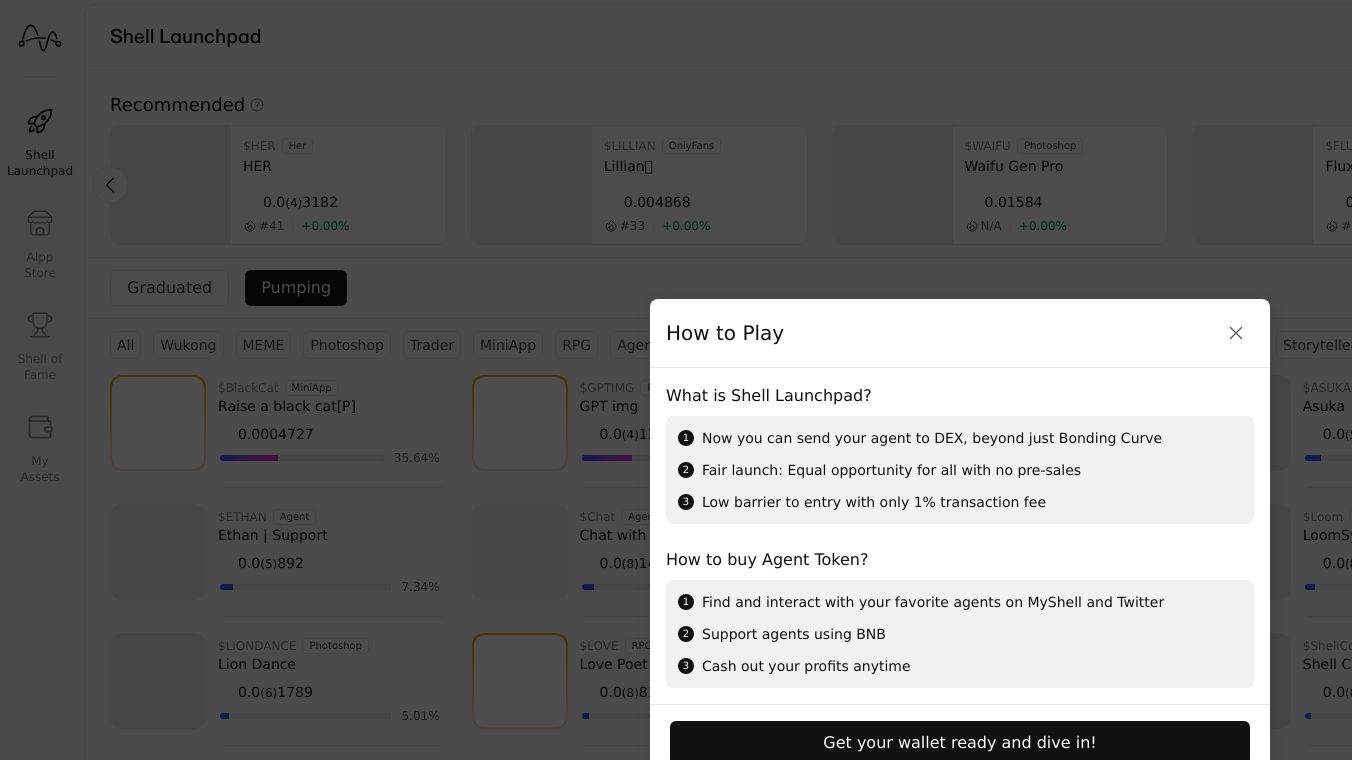Open My Assets wallet icon

coord(40,427)
